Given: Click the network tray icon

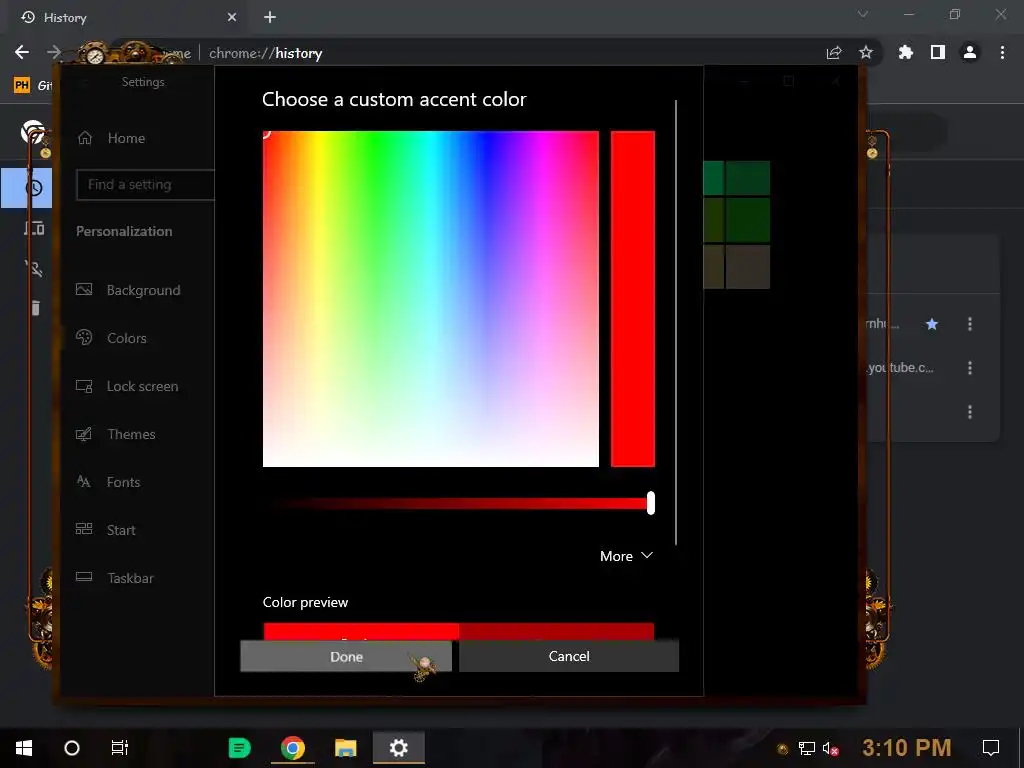Looking at the screenshot, I should tap(807, 748).
